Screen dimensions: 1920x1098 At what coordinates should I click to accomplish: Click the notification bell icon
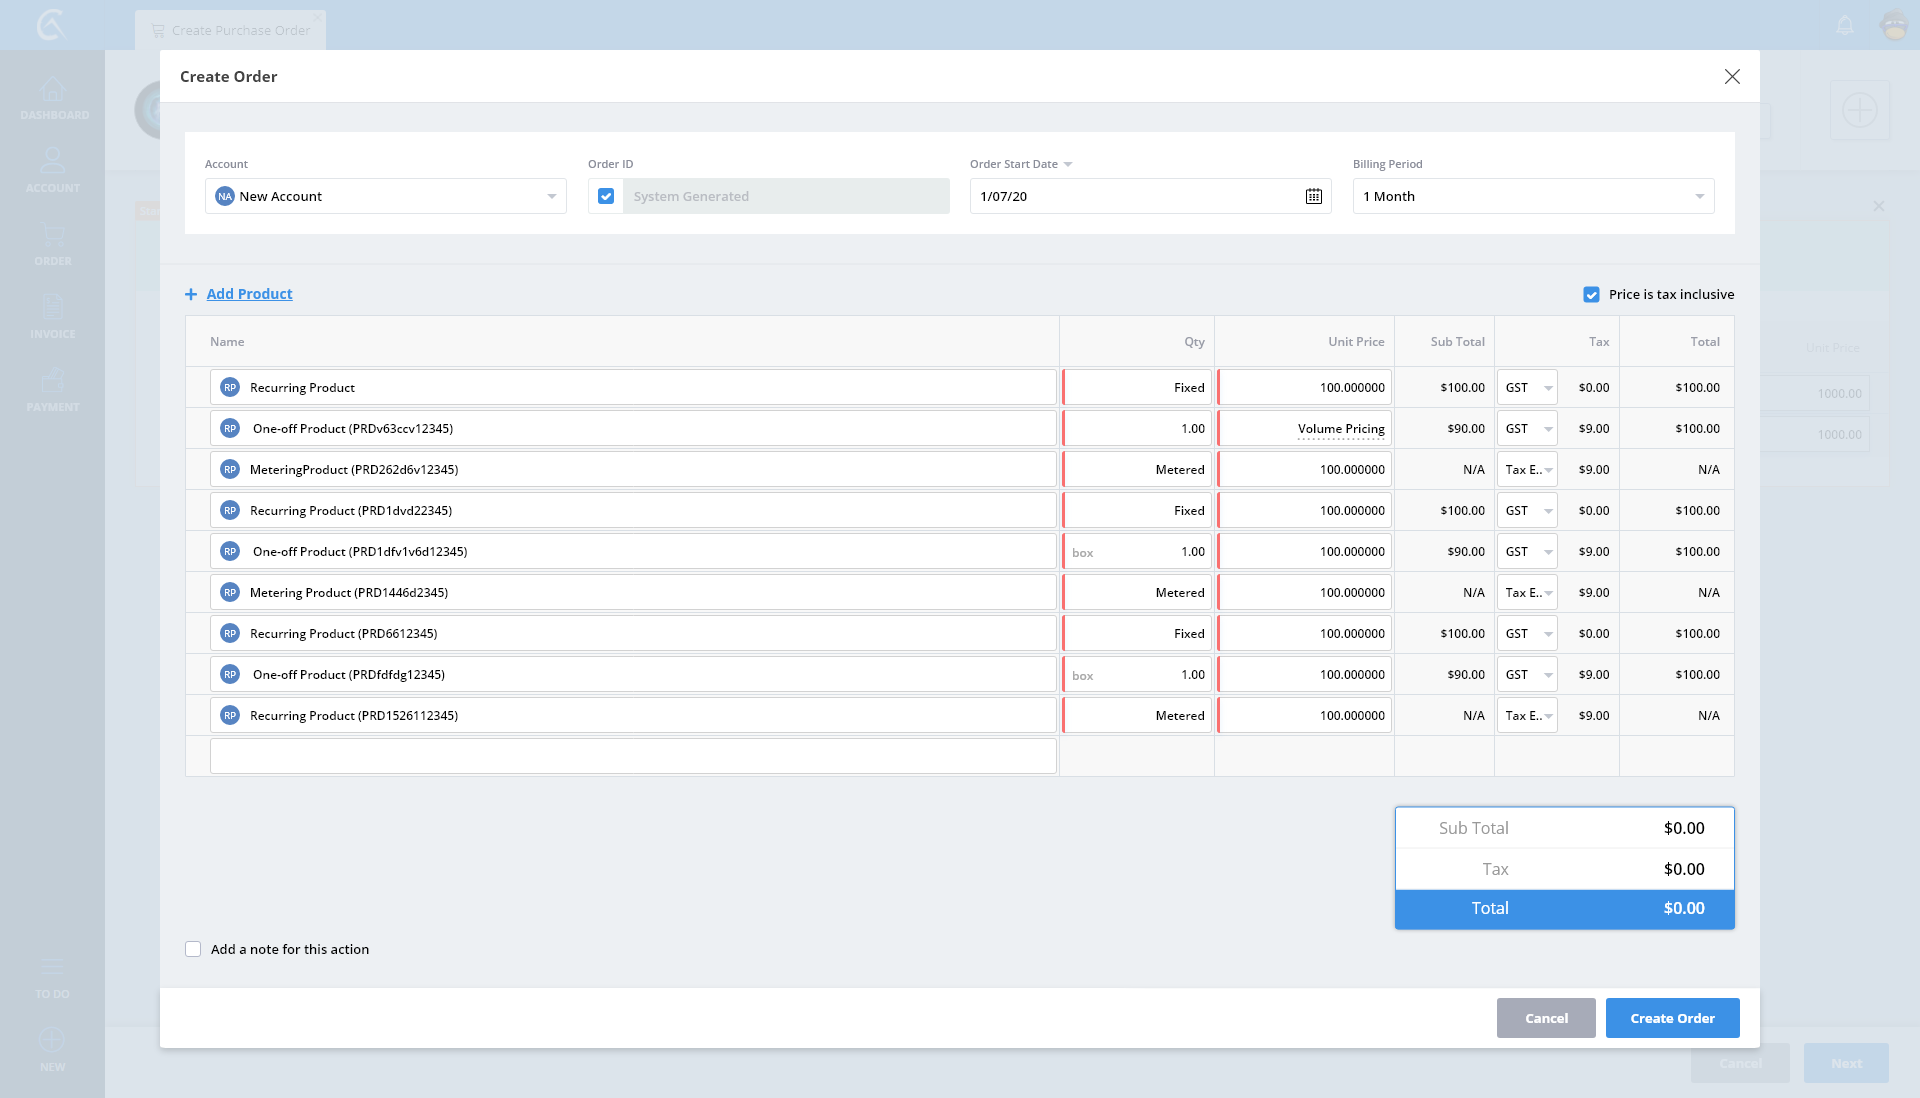point(1845,26)
